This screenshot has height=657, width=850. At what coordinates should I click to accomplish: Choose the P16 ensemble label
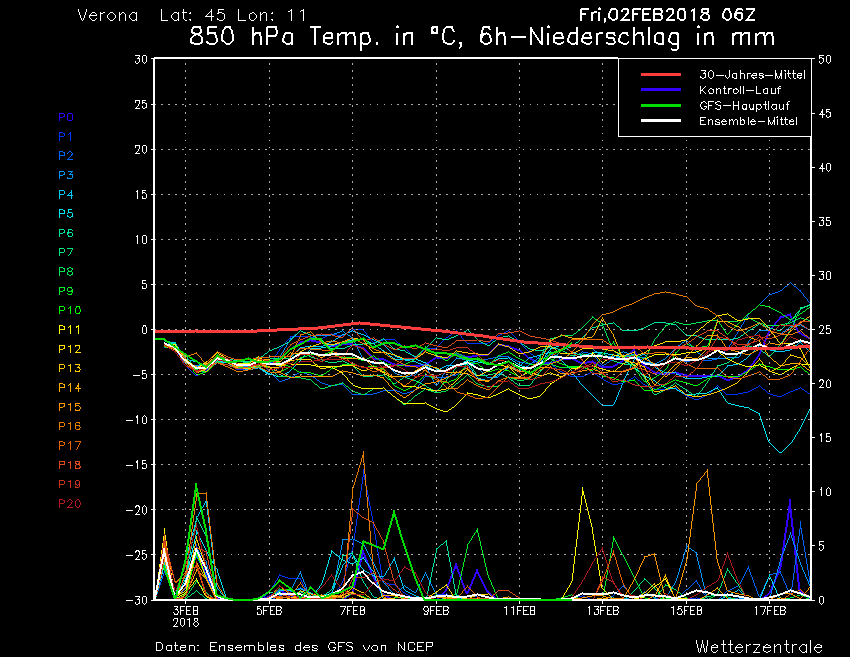pos(69,426)
